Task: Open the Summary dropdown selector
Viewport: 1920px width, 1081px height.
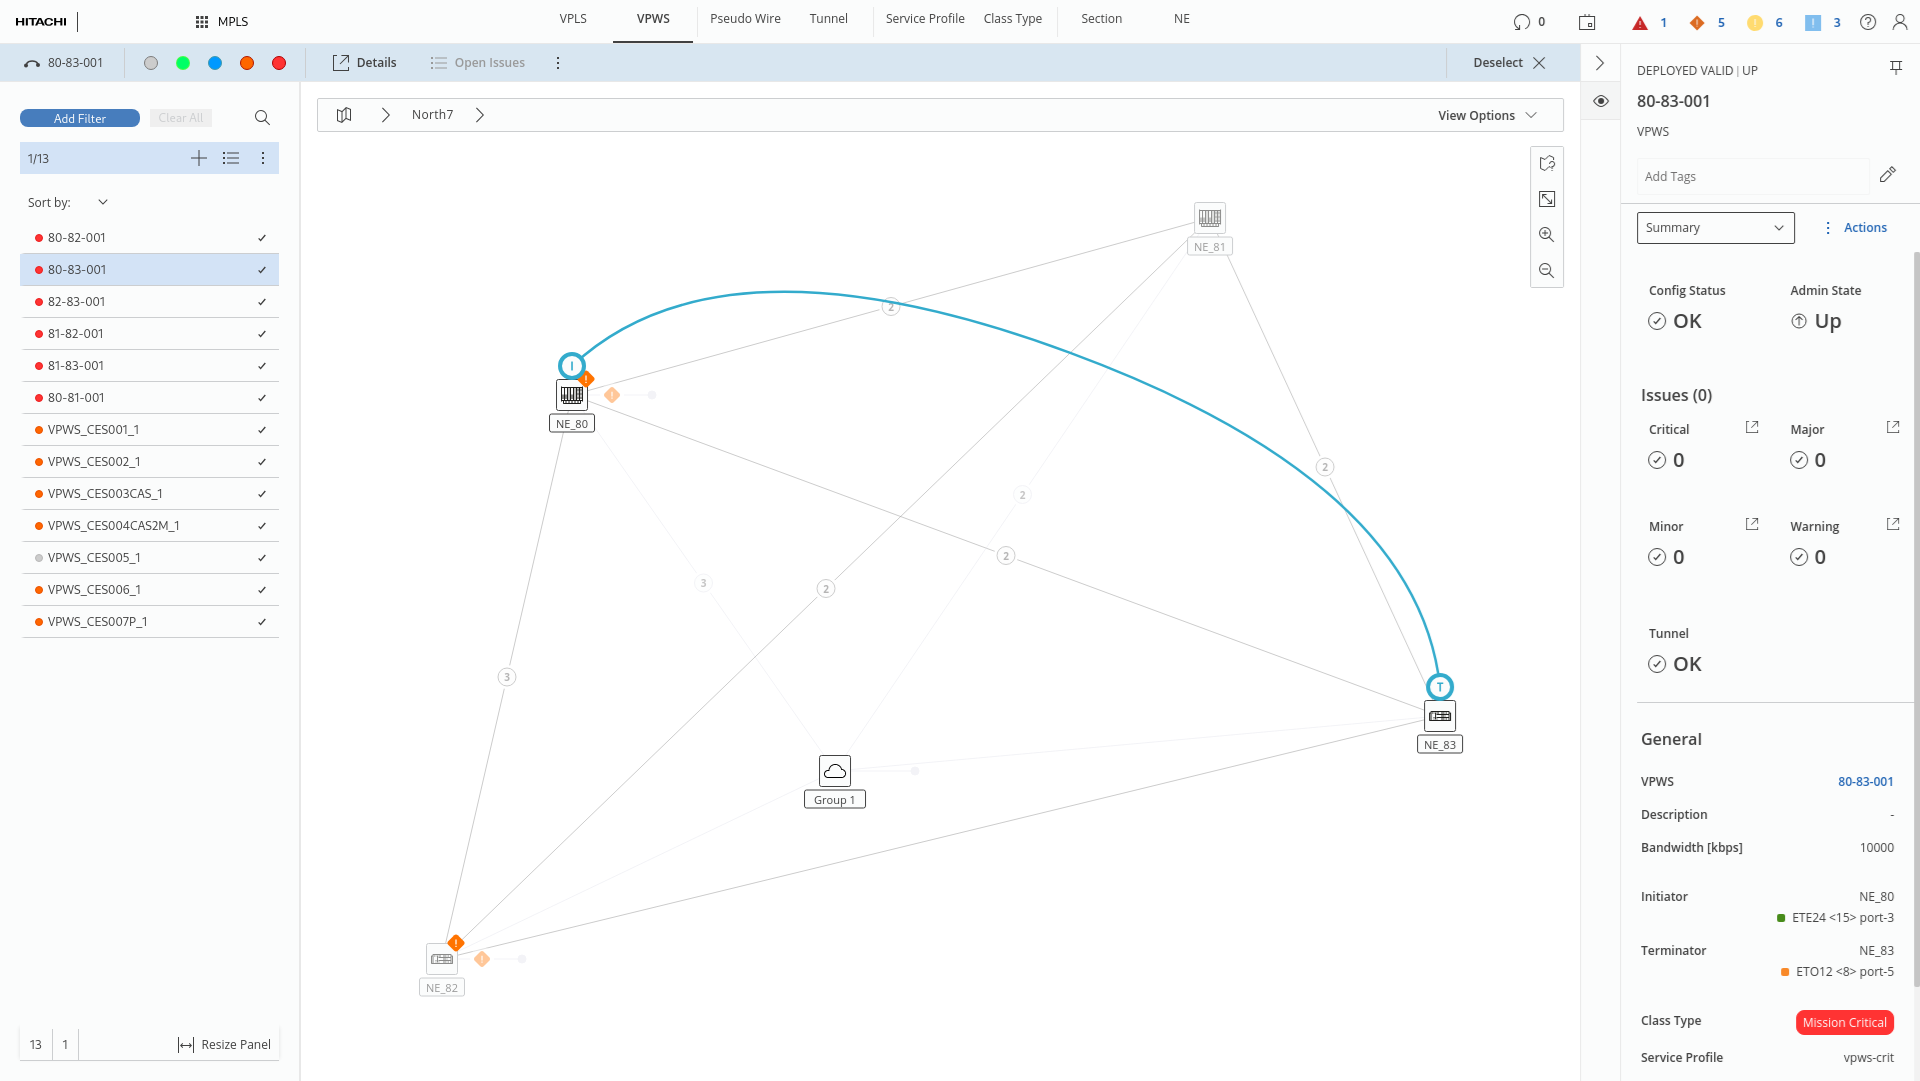Action: click(x=1715, y=228)
